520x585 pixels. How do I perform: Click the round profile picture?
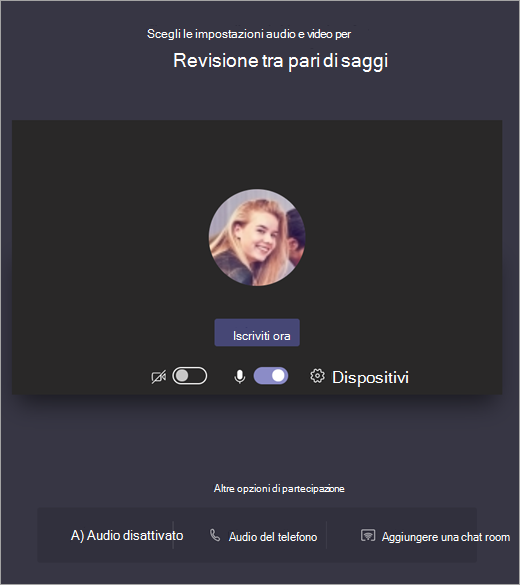coord(257,238)
